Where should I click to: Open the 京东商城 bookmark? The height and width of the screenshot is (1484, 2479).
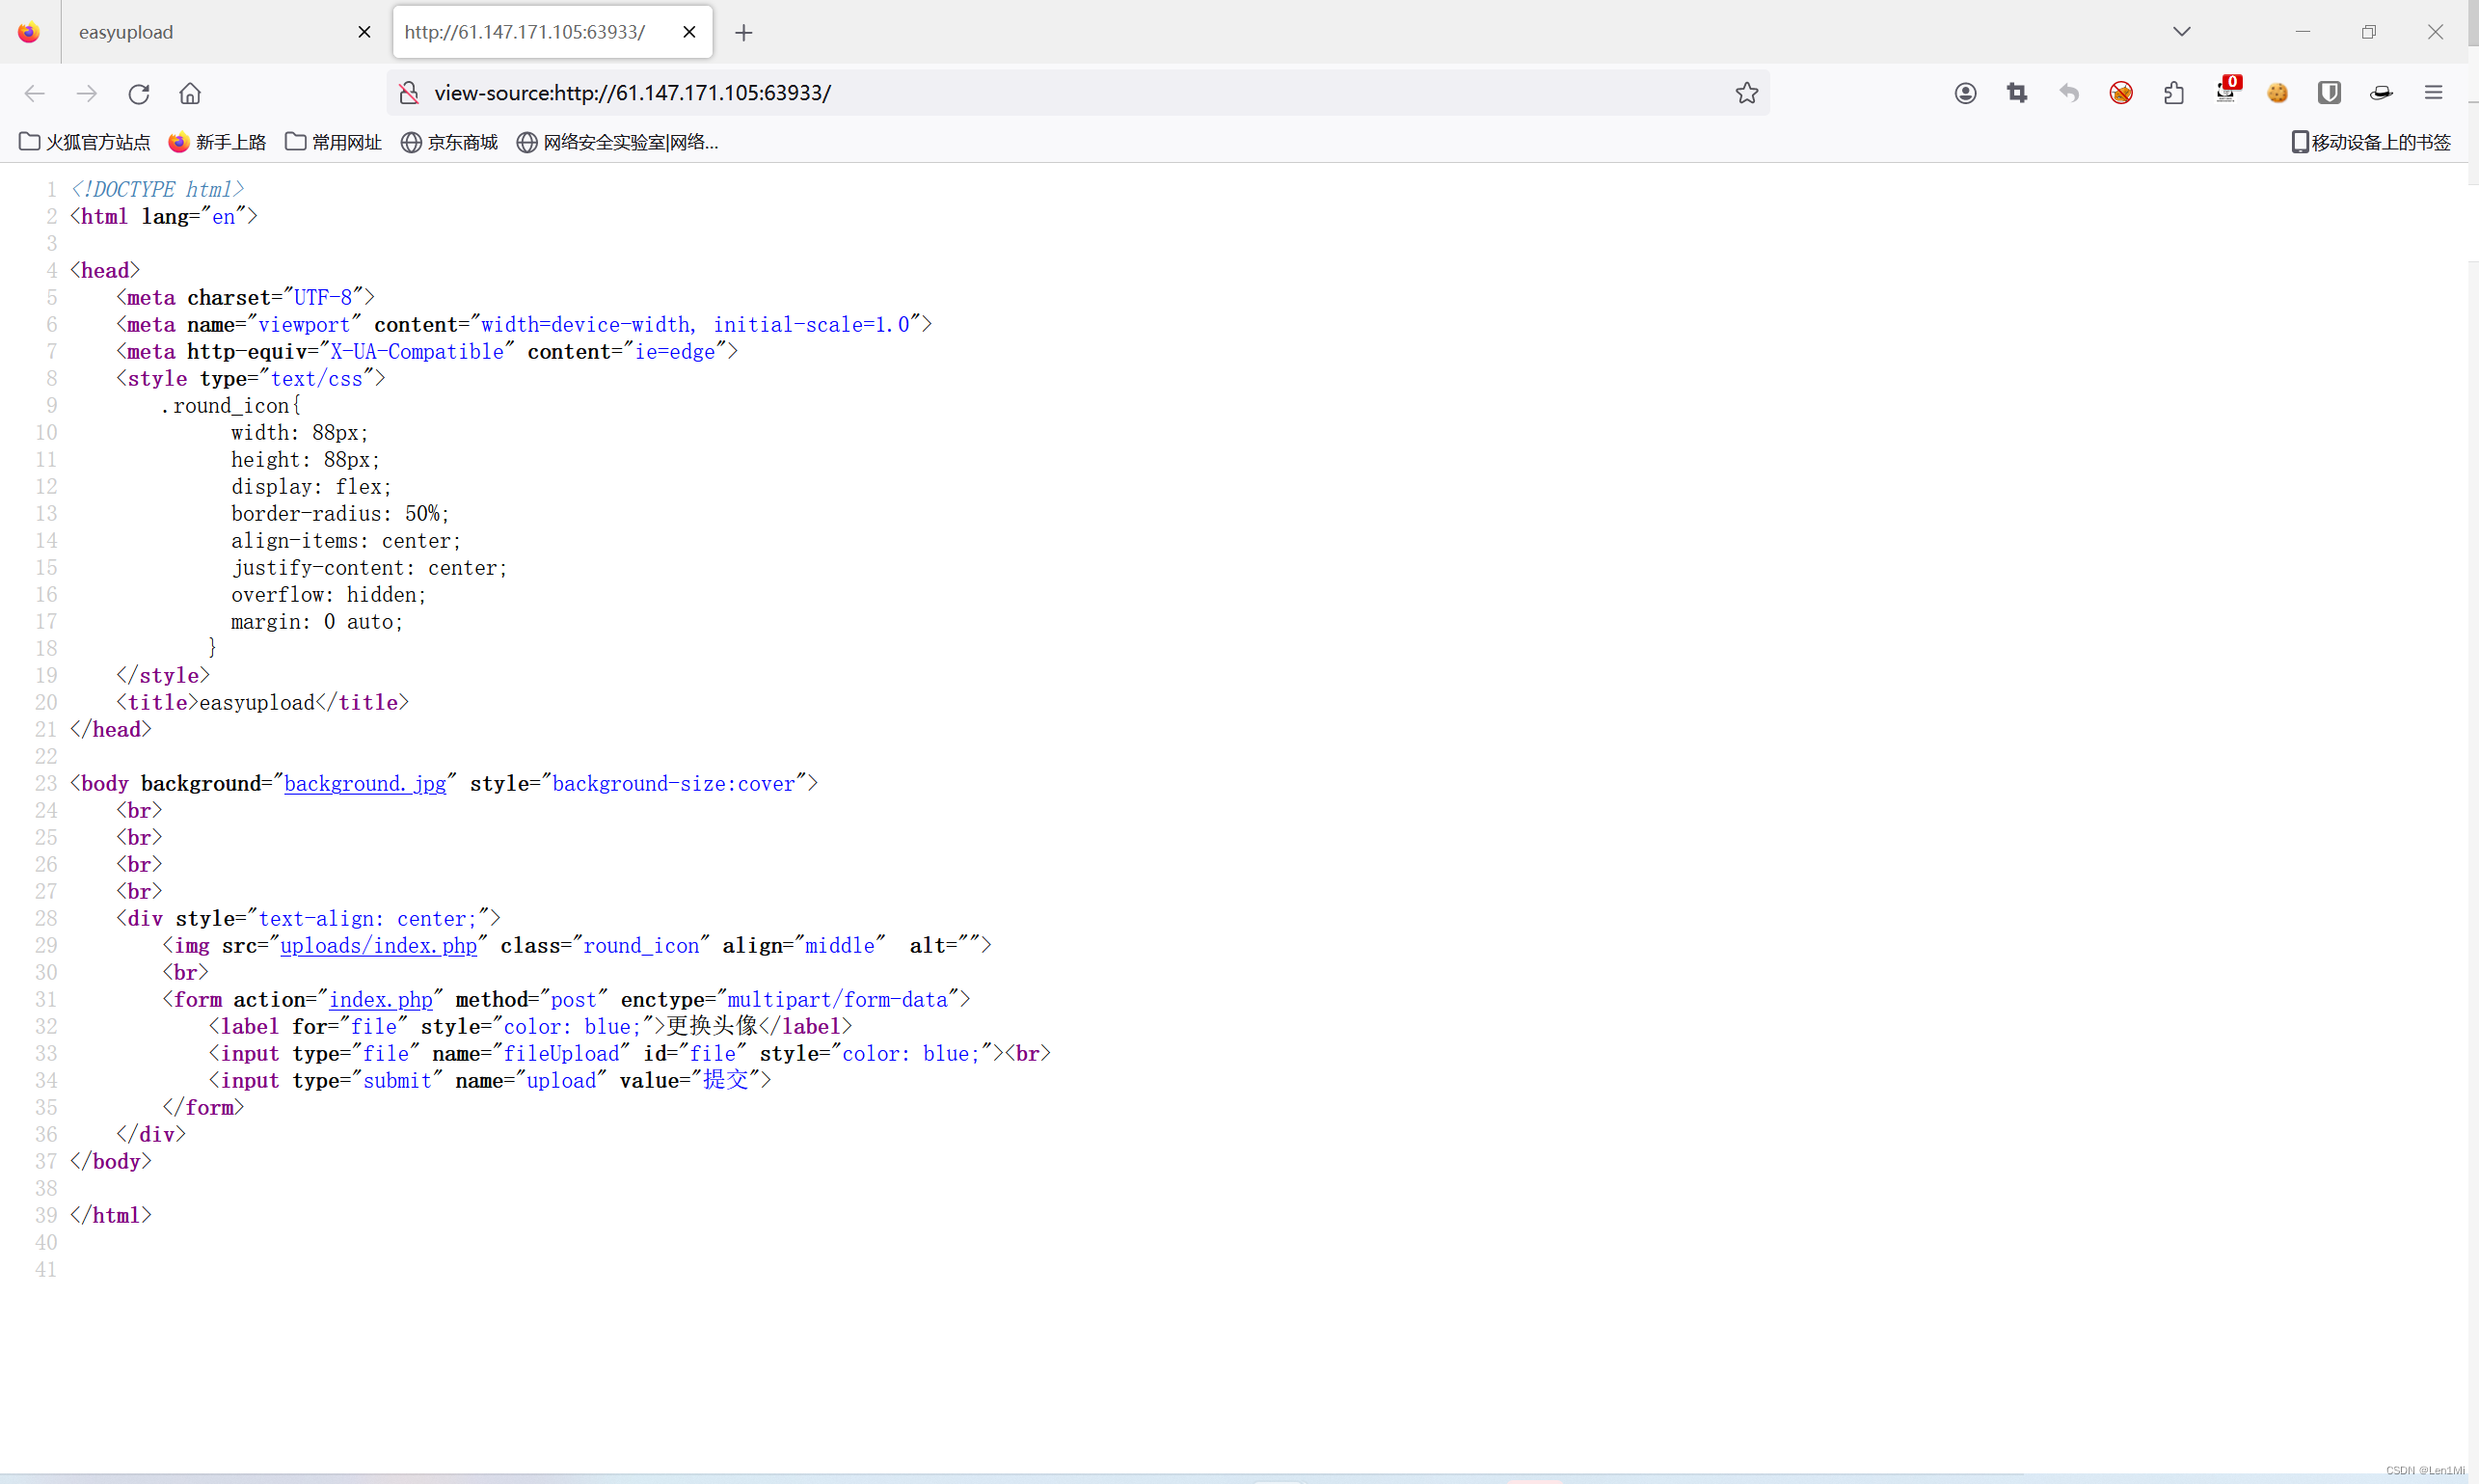point(449,142)
